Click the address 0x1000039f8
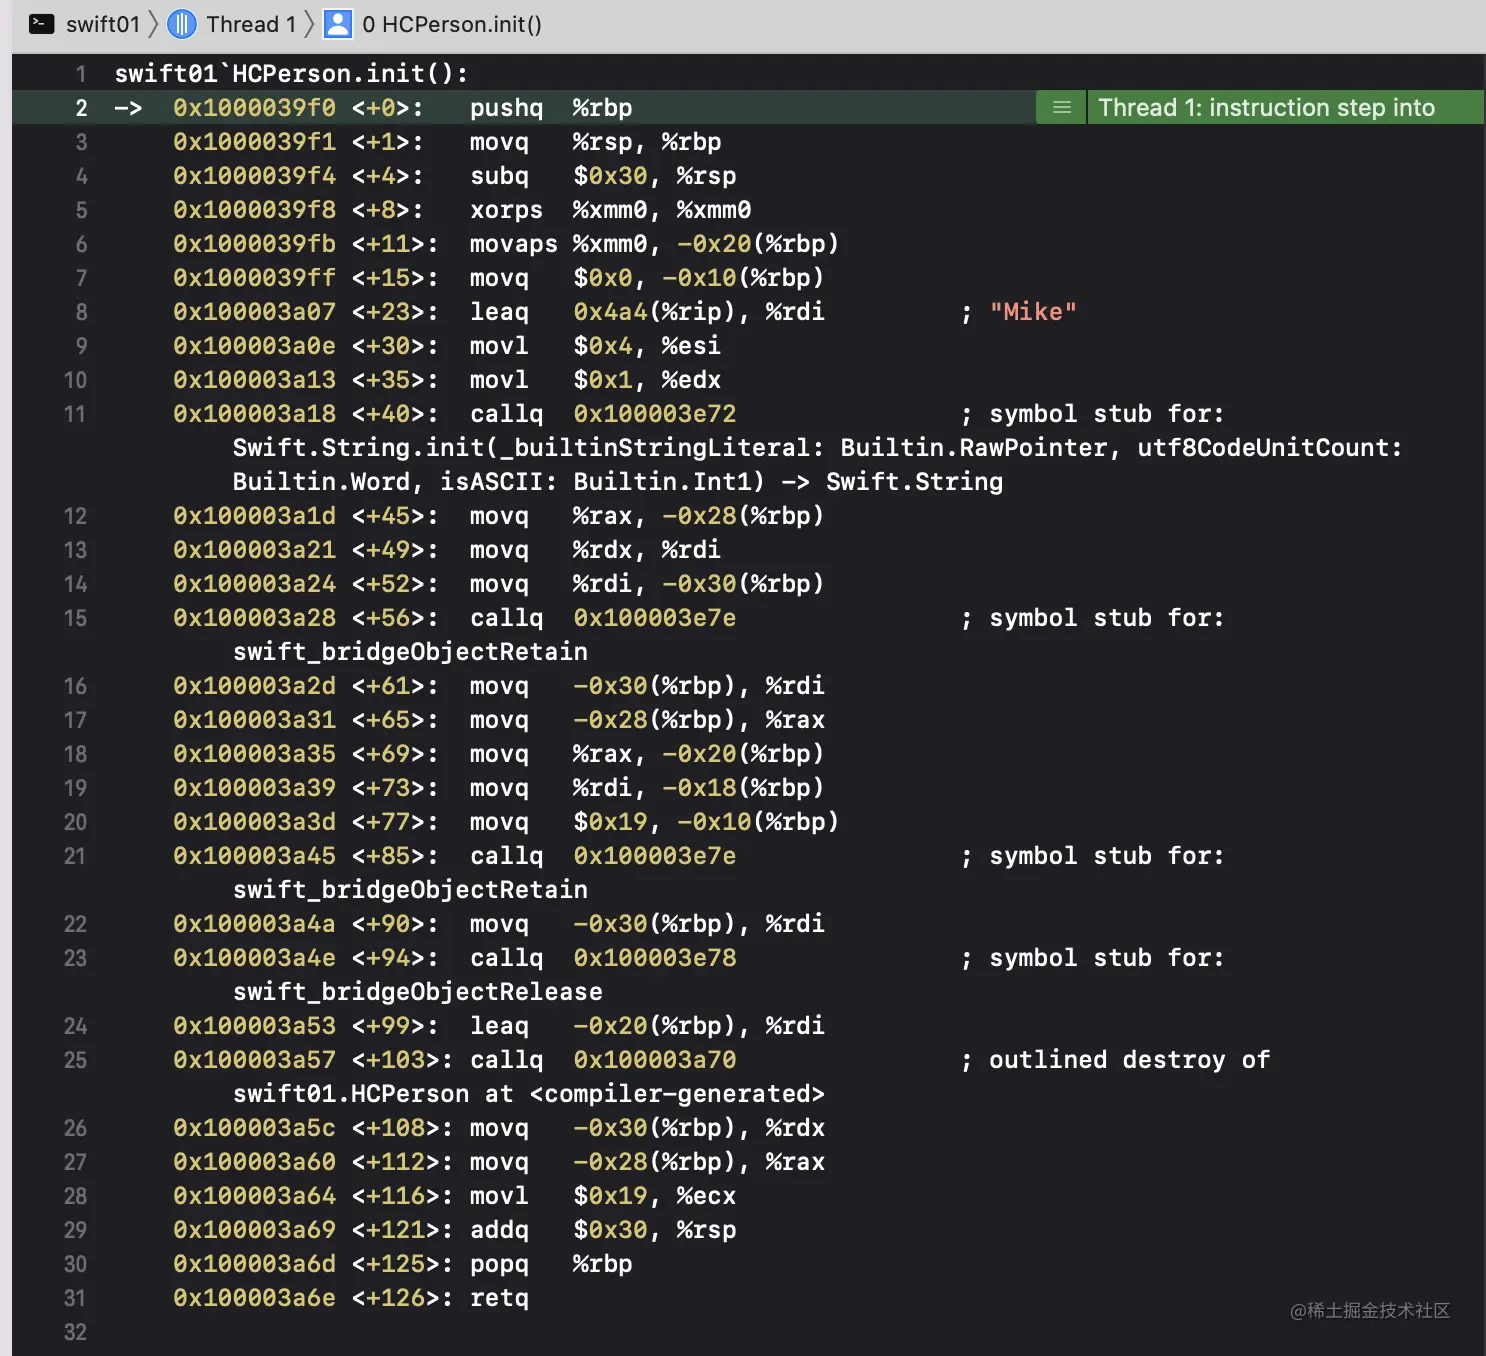The image size is (1486, 1356). click(x=254, y=210)
